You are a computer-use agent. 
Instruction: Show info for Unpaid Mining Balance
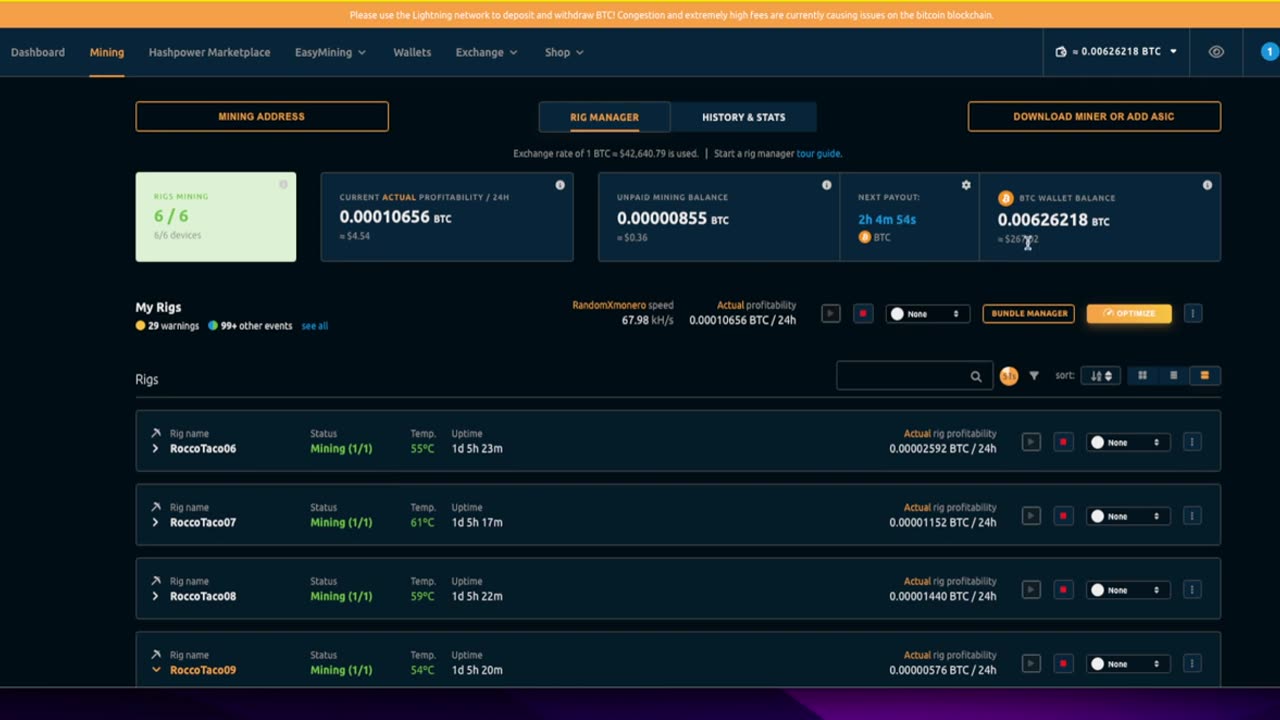click(826, 185)
